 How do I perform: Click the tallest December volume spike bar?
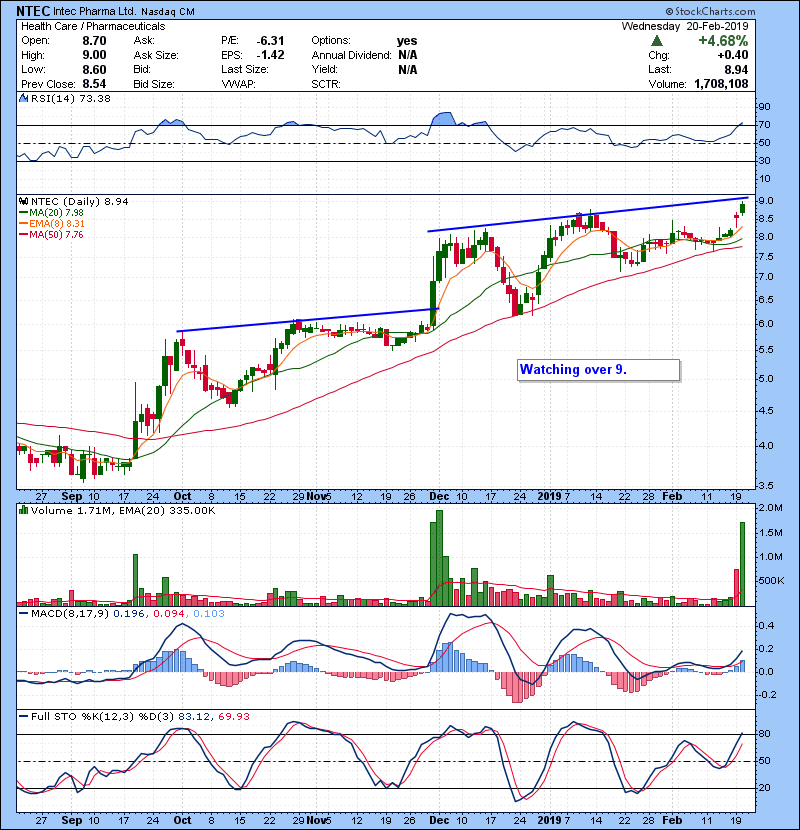tap(439, 558)
